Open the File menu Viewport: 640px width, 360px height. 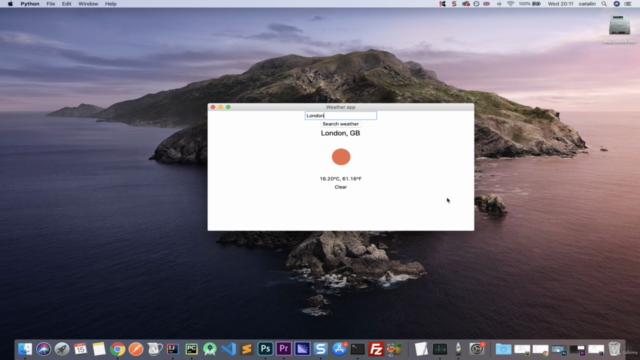pyautogui.click(x=51, y=4)
